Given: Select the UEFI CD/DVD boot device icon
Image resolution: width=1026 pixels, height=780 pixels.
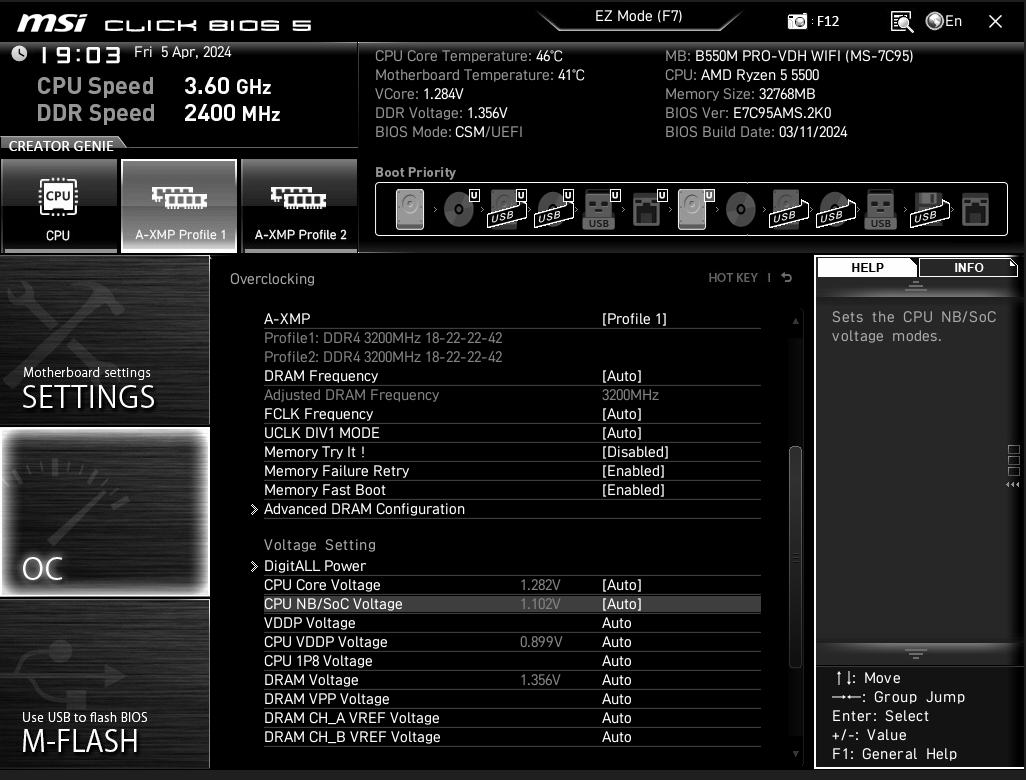Looking at the screenshot, I should (x=461, y=209).
